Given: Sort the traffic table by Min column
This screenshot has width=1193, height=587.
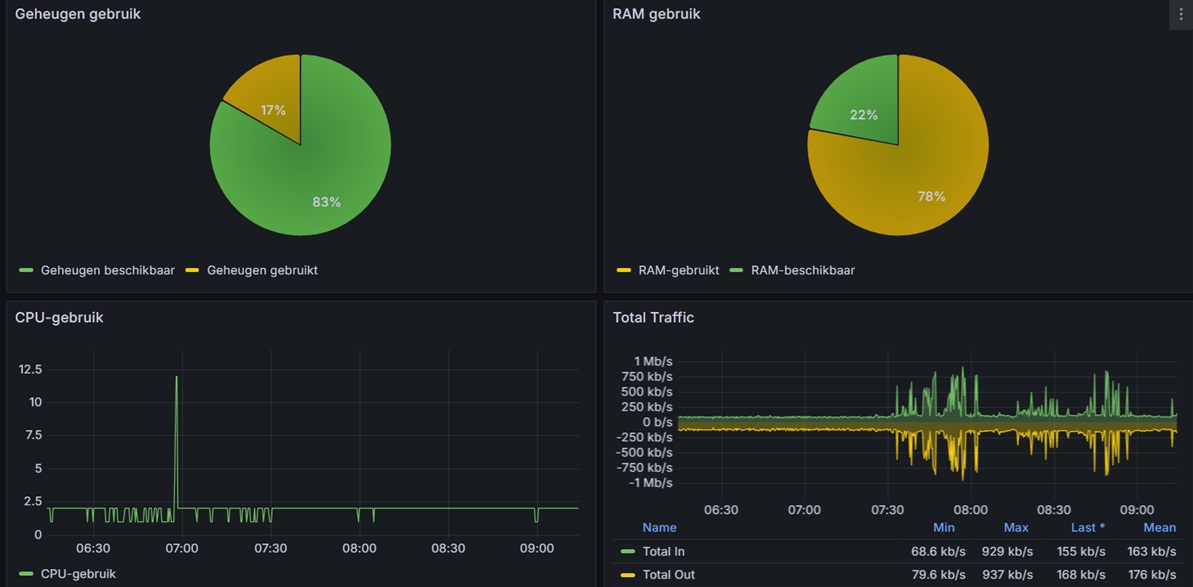Looking at the screenshot, I should tap(943, 527).
